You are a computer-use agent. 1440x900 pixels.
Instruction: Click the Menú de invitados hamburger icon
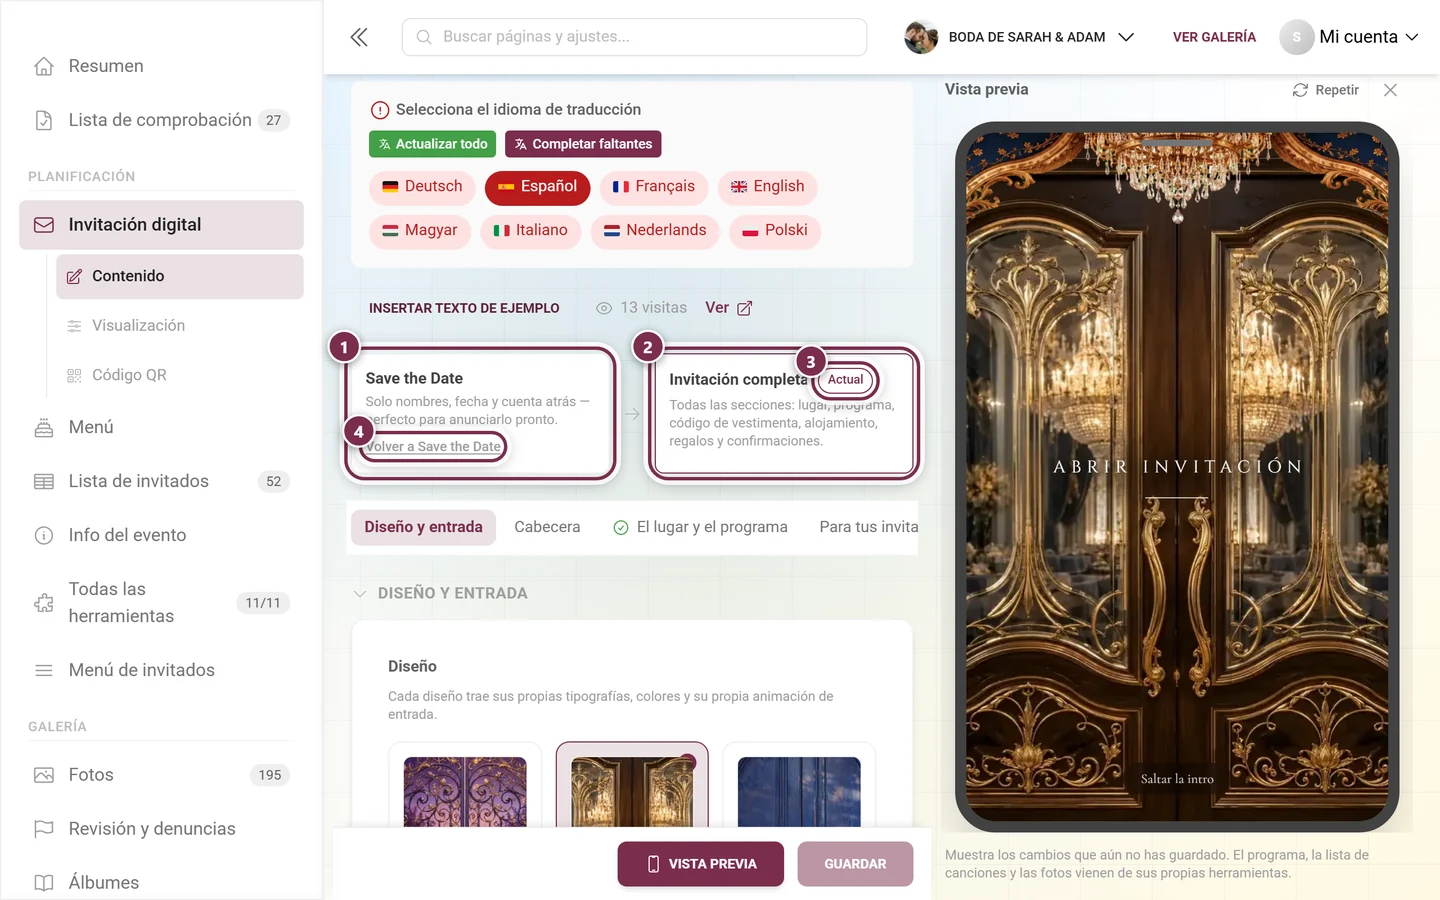[44, 670]
